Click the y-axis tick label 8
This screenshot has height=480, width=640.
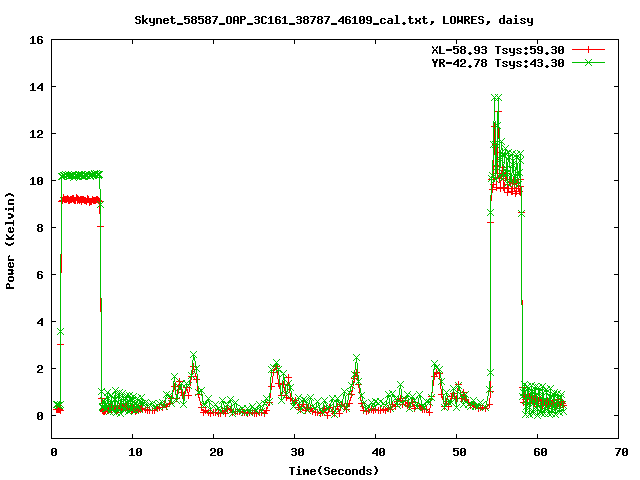click(40, 228)
